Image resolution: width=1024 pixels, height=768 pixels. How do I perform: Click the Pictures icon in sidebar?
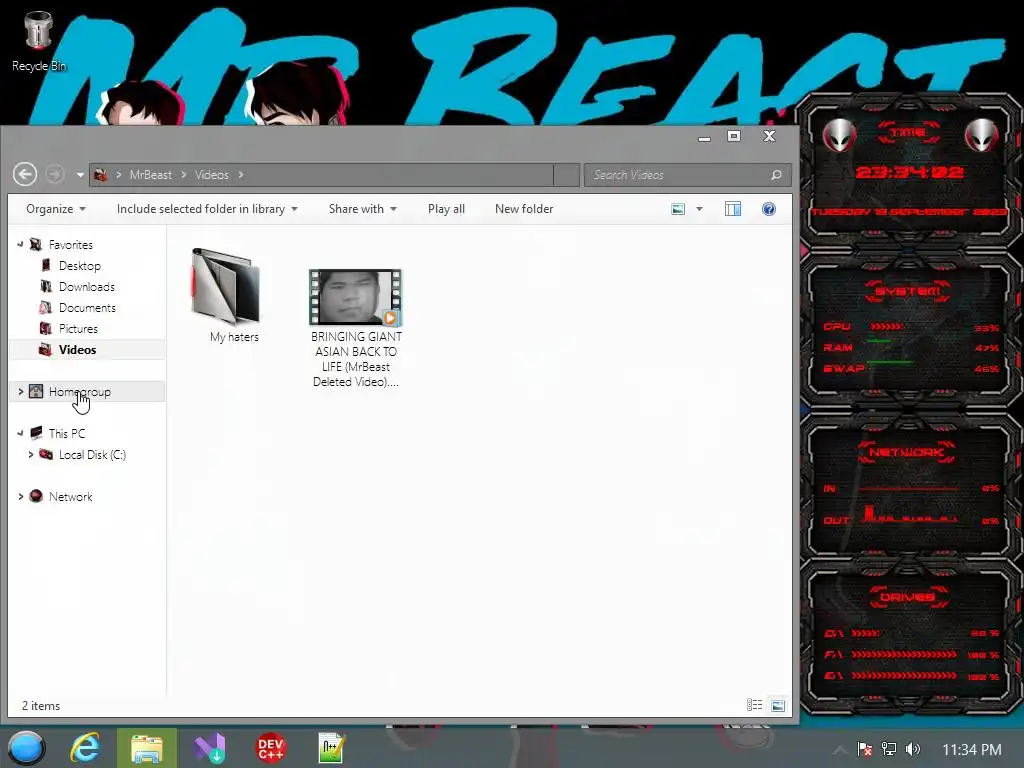click(46, 328)
